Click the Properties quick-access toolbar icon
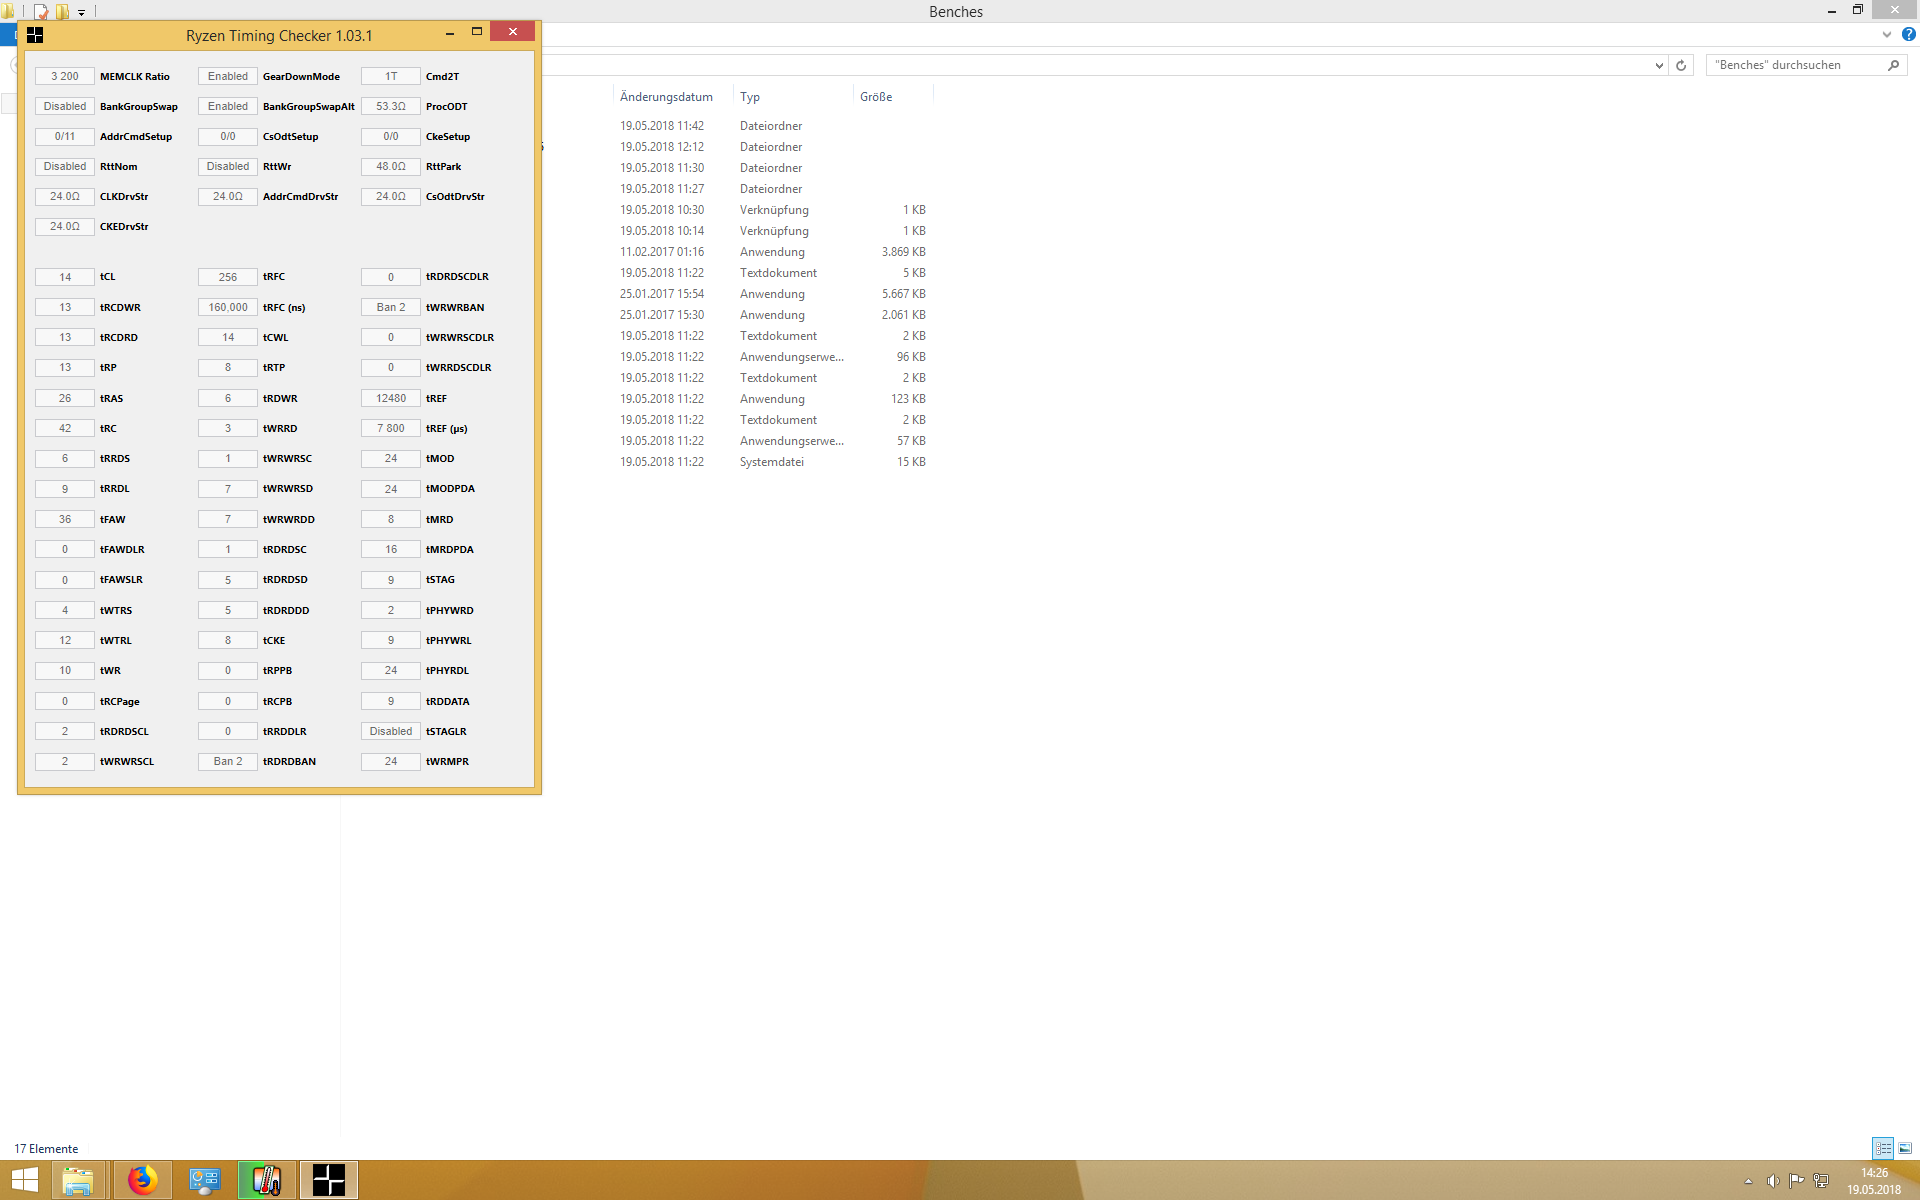This screenshot has height=1200, width=1920. click(x=41, y=12)
